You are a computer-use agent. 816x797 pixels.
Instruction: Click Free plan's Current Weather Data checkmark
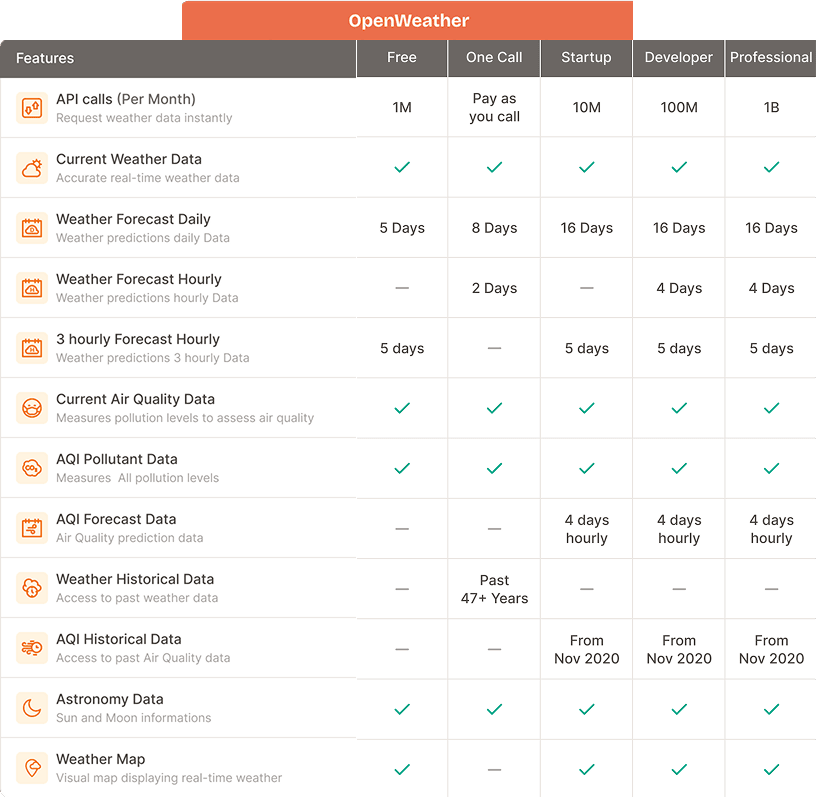(402, 168)
